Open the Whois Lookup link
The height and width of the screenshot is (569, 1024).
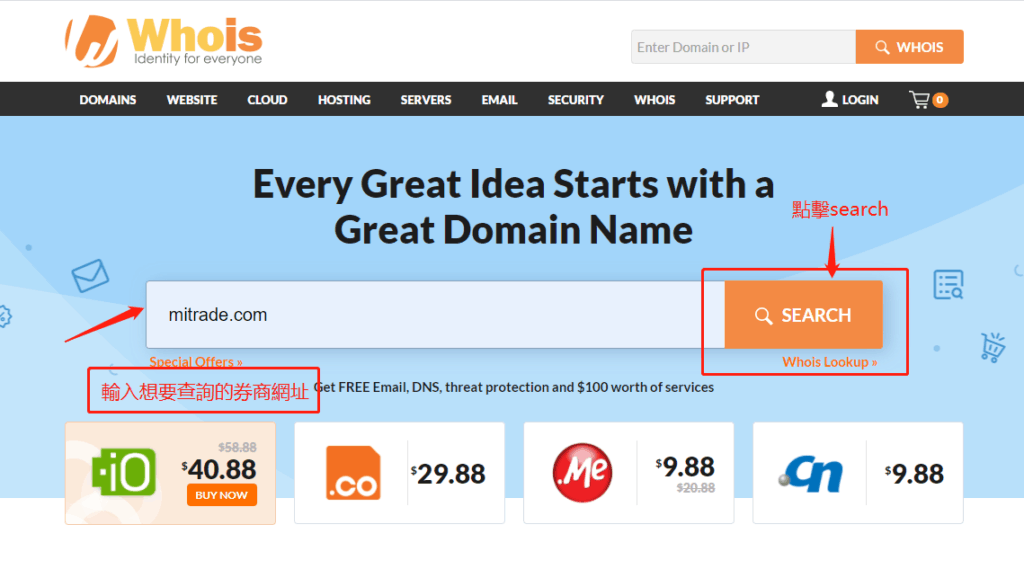coord(829,362)
